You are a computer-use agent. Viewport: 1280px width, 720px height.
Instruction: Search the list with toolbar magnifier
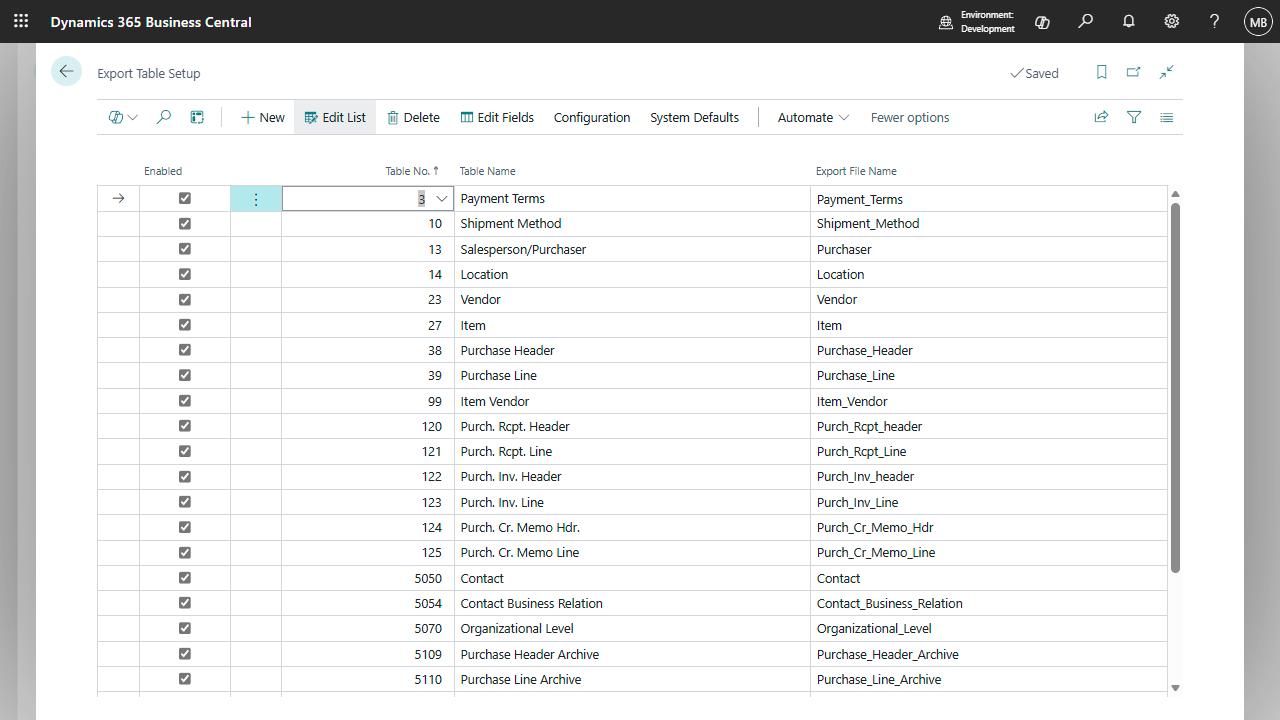[164, 117]
